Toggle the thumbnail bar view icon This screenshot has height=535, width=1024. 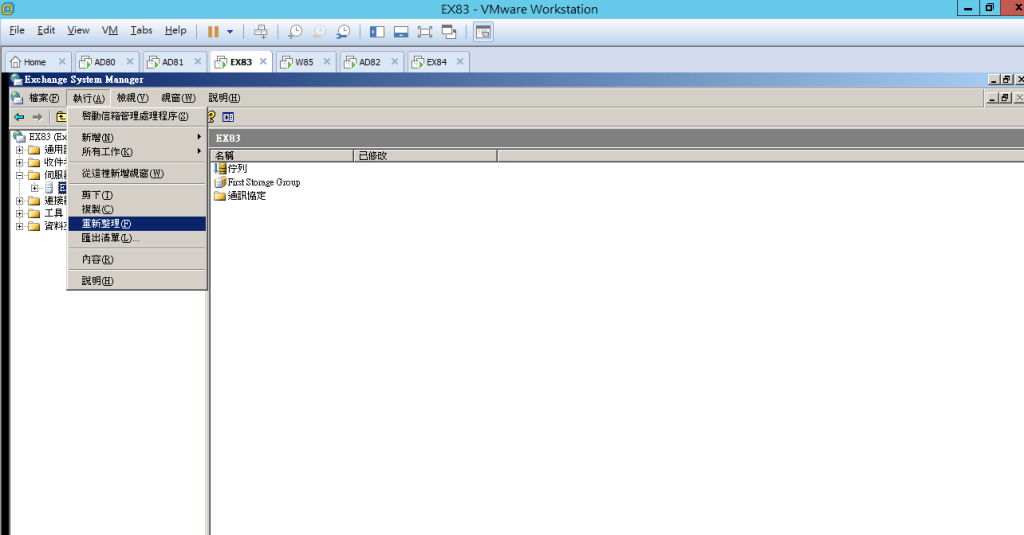tap(401, 31)
